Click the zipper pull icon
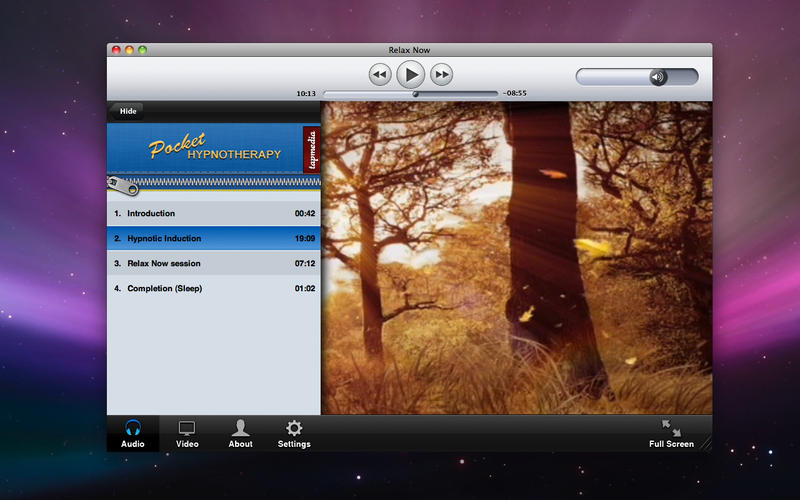The width and height of the screenshot is (800, 500). [x=122, y=185]
